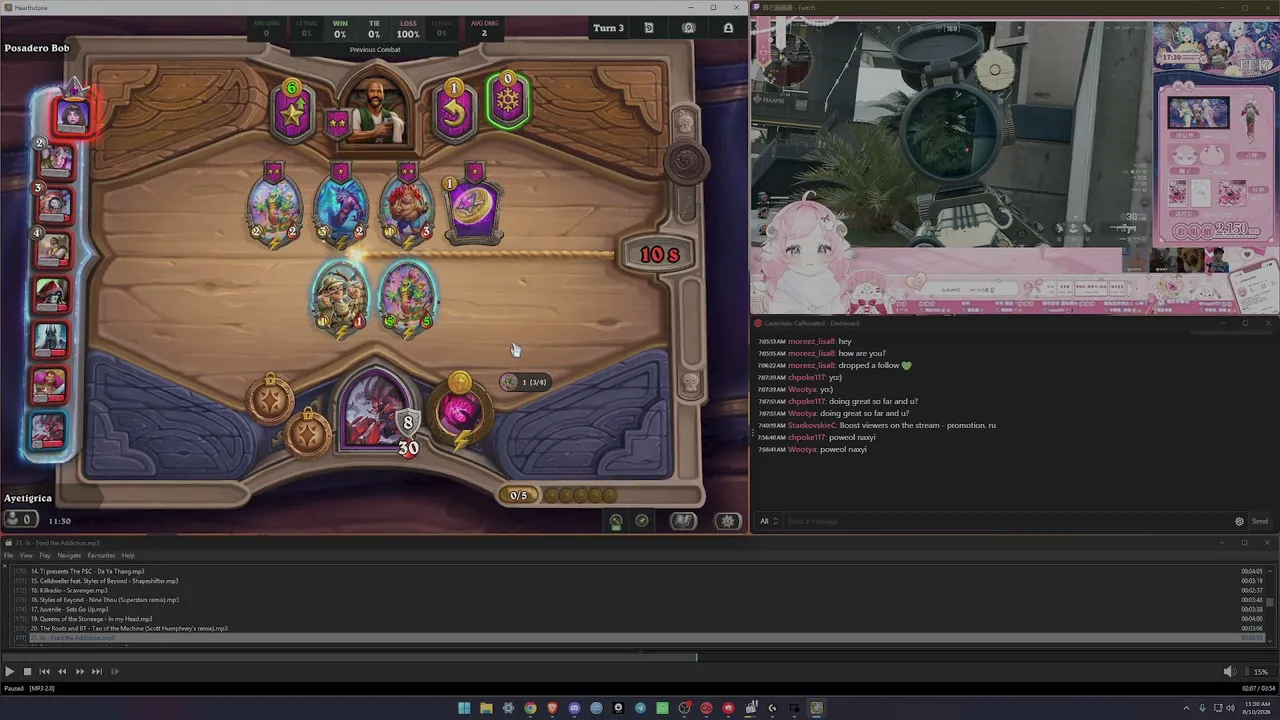Mute the music player volume speaker
Image resolution: width=1280 pixels, height=720 pixels.
[1230, 672]
